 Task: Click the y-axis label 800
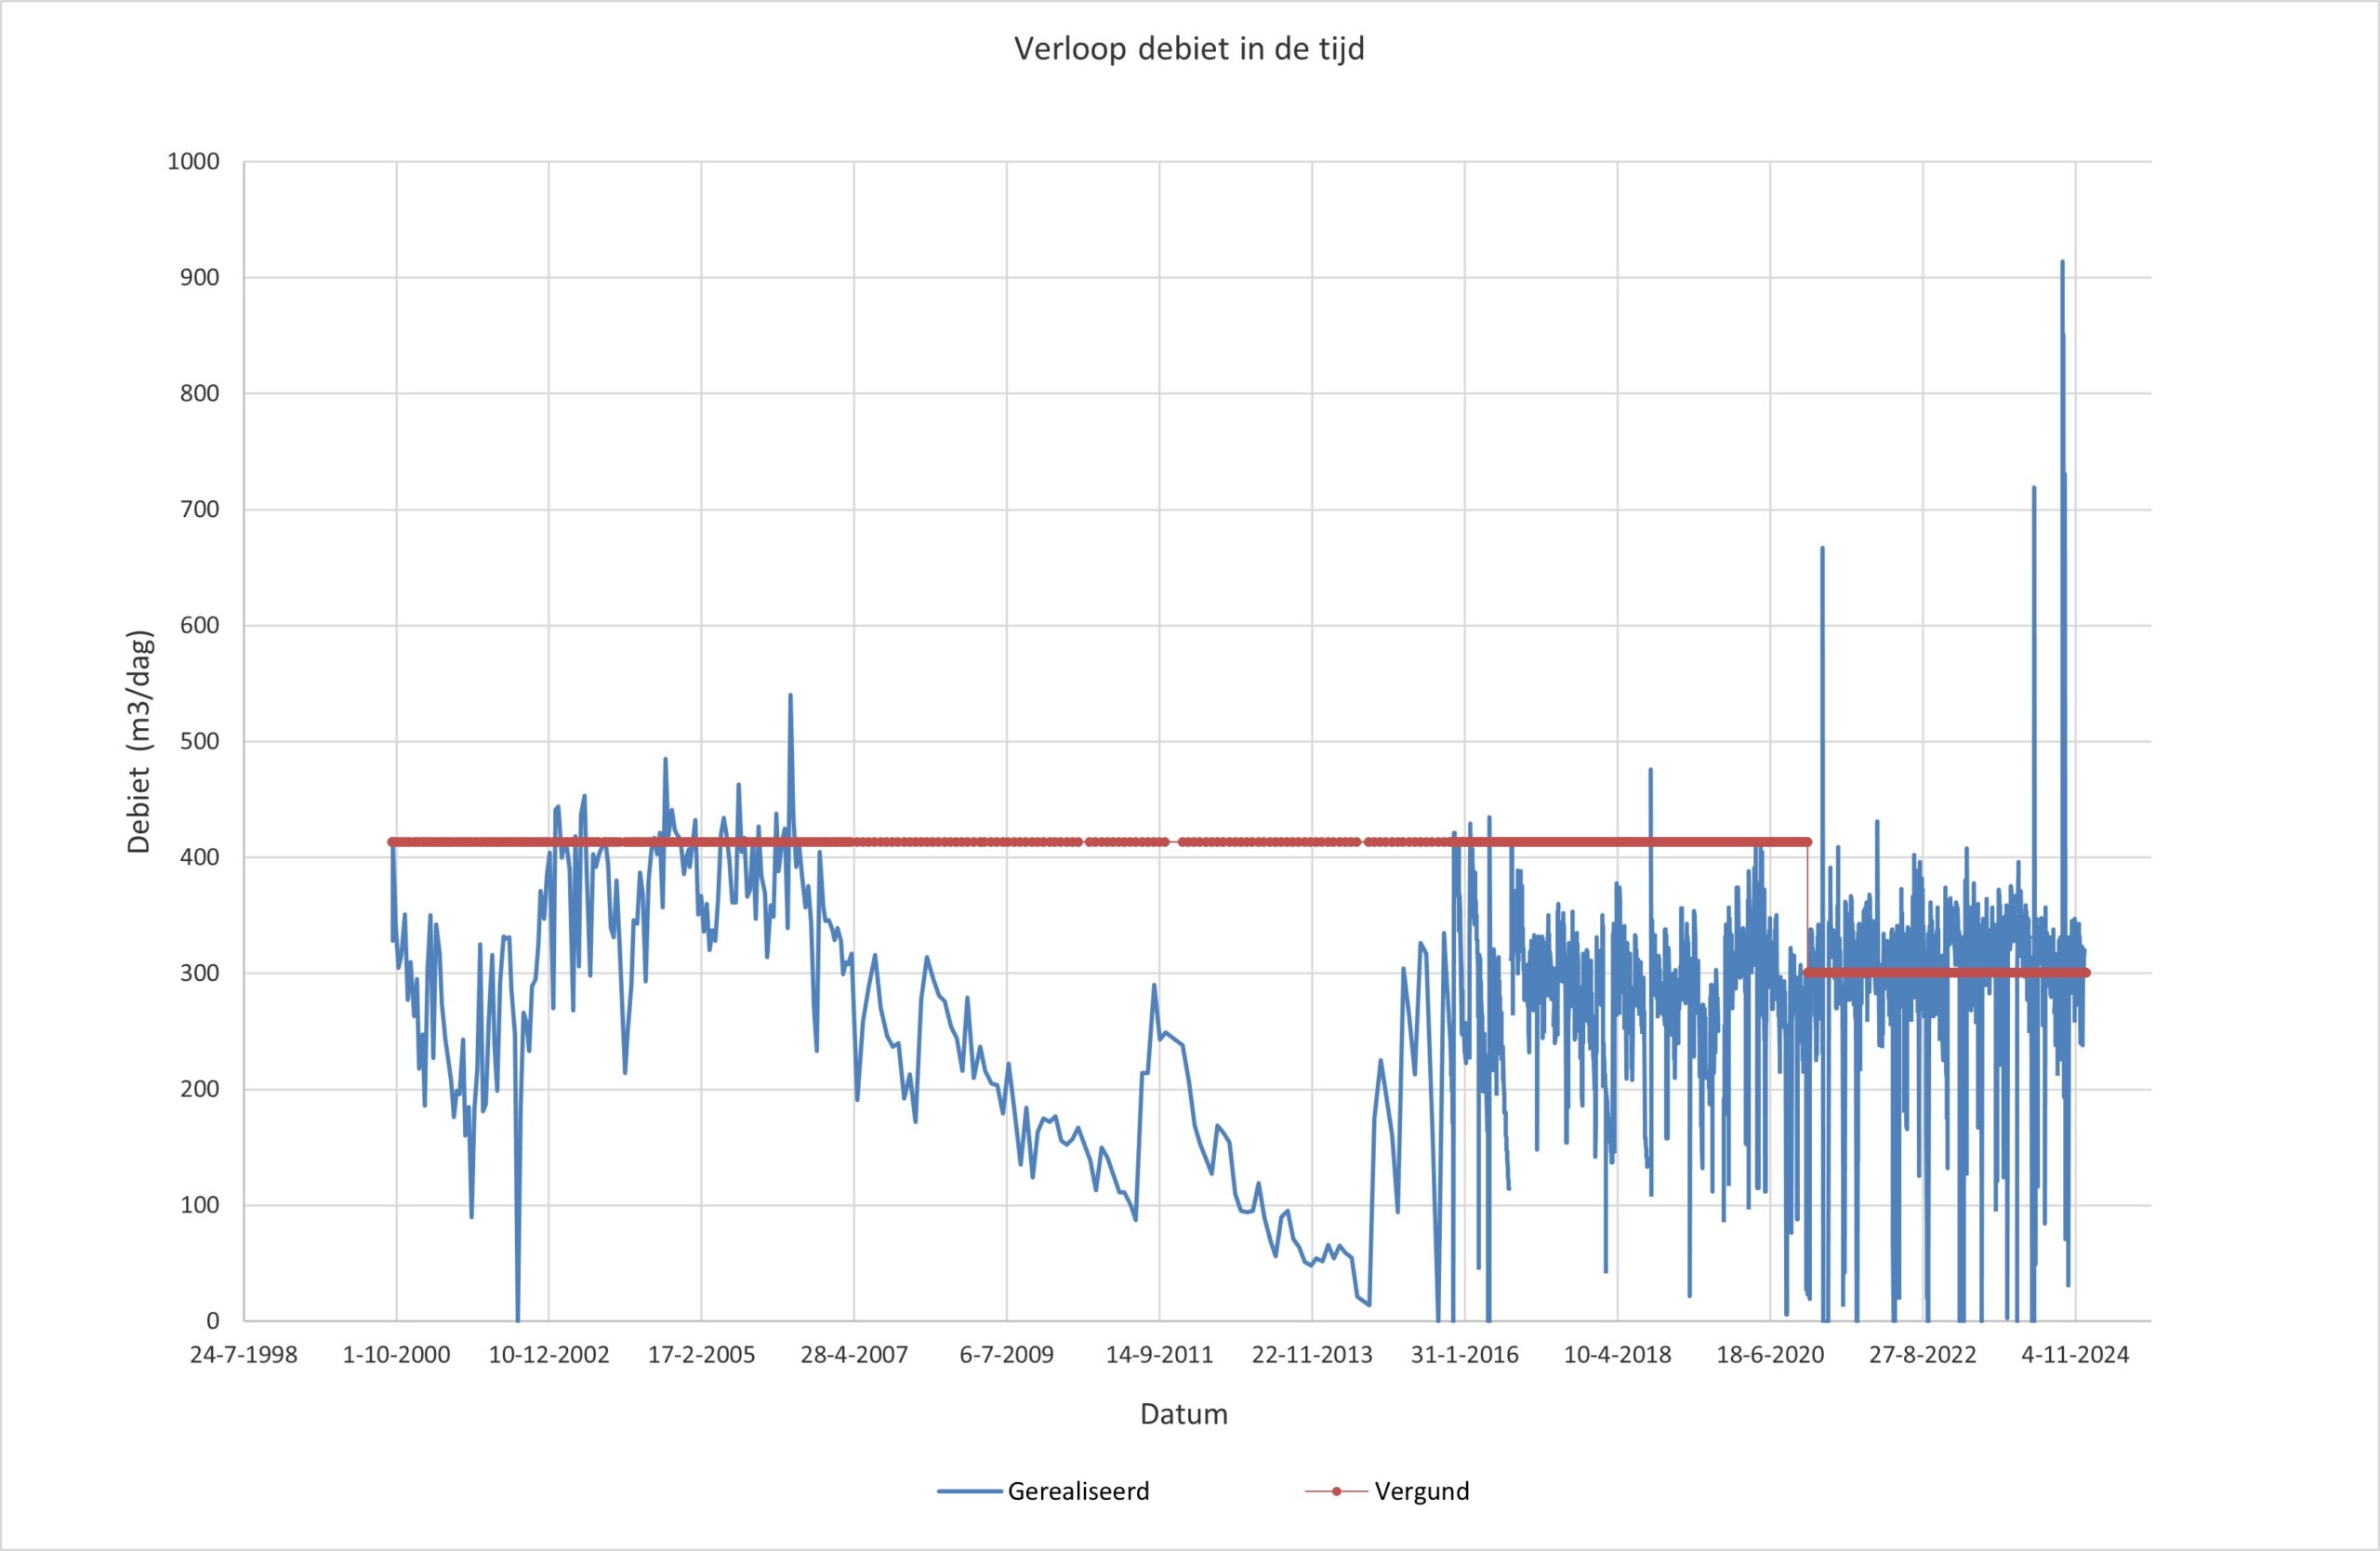200,394
